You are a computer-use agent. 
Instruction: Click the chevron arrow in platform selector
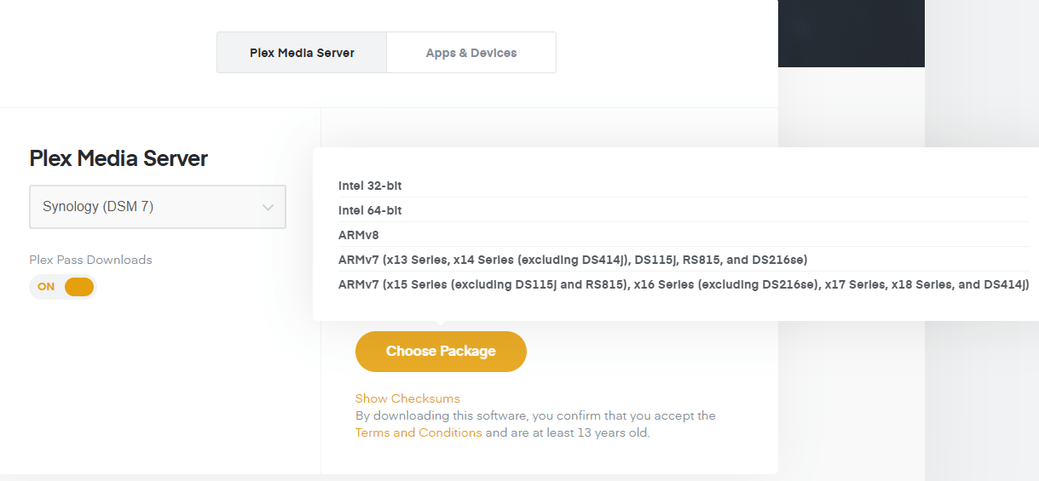(x=268, y=208)
